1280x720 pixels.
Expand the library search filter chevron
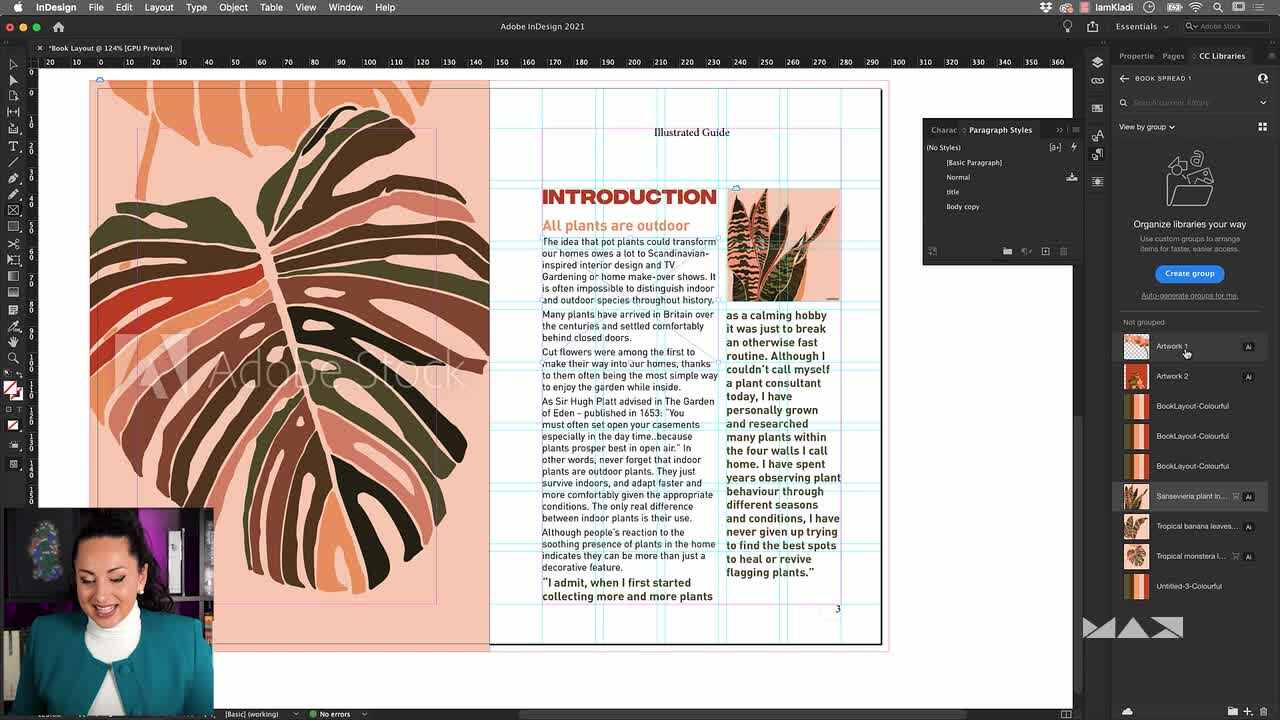click(1262, 102)
